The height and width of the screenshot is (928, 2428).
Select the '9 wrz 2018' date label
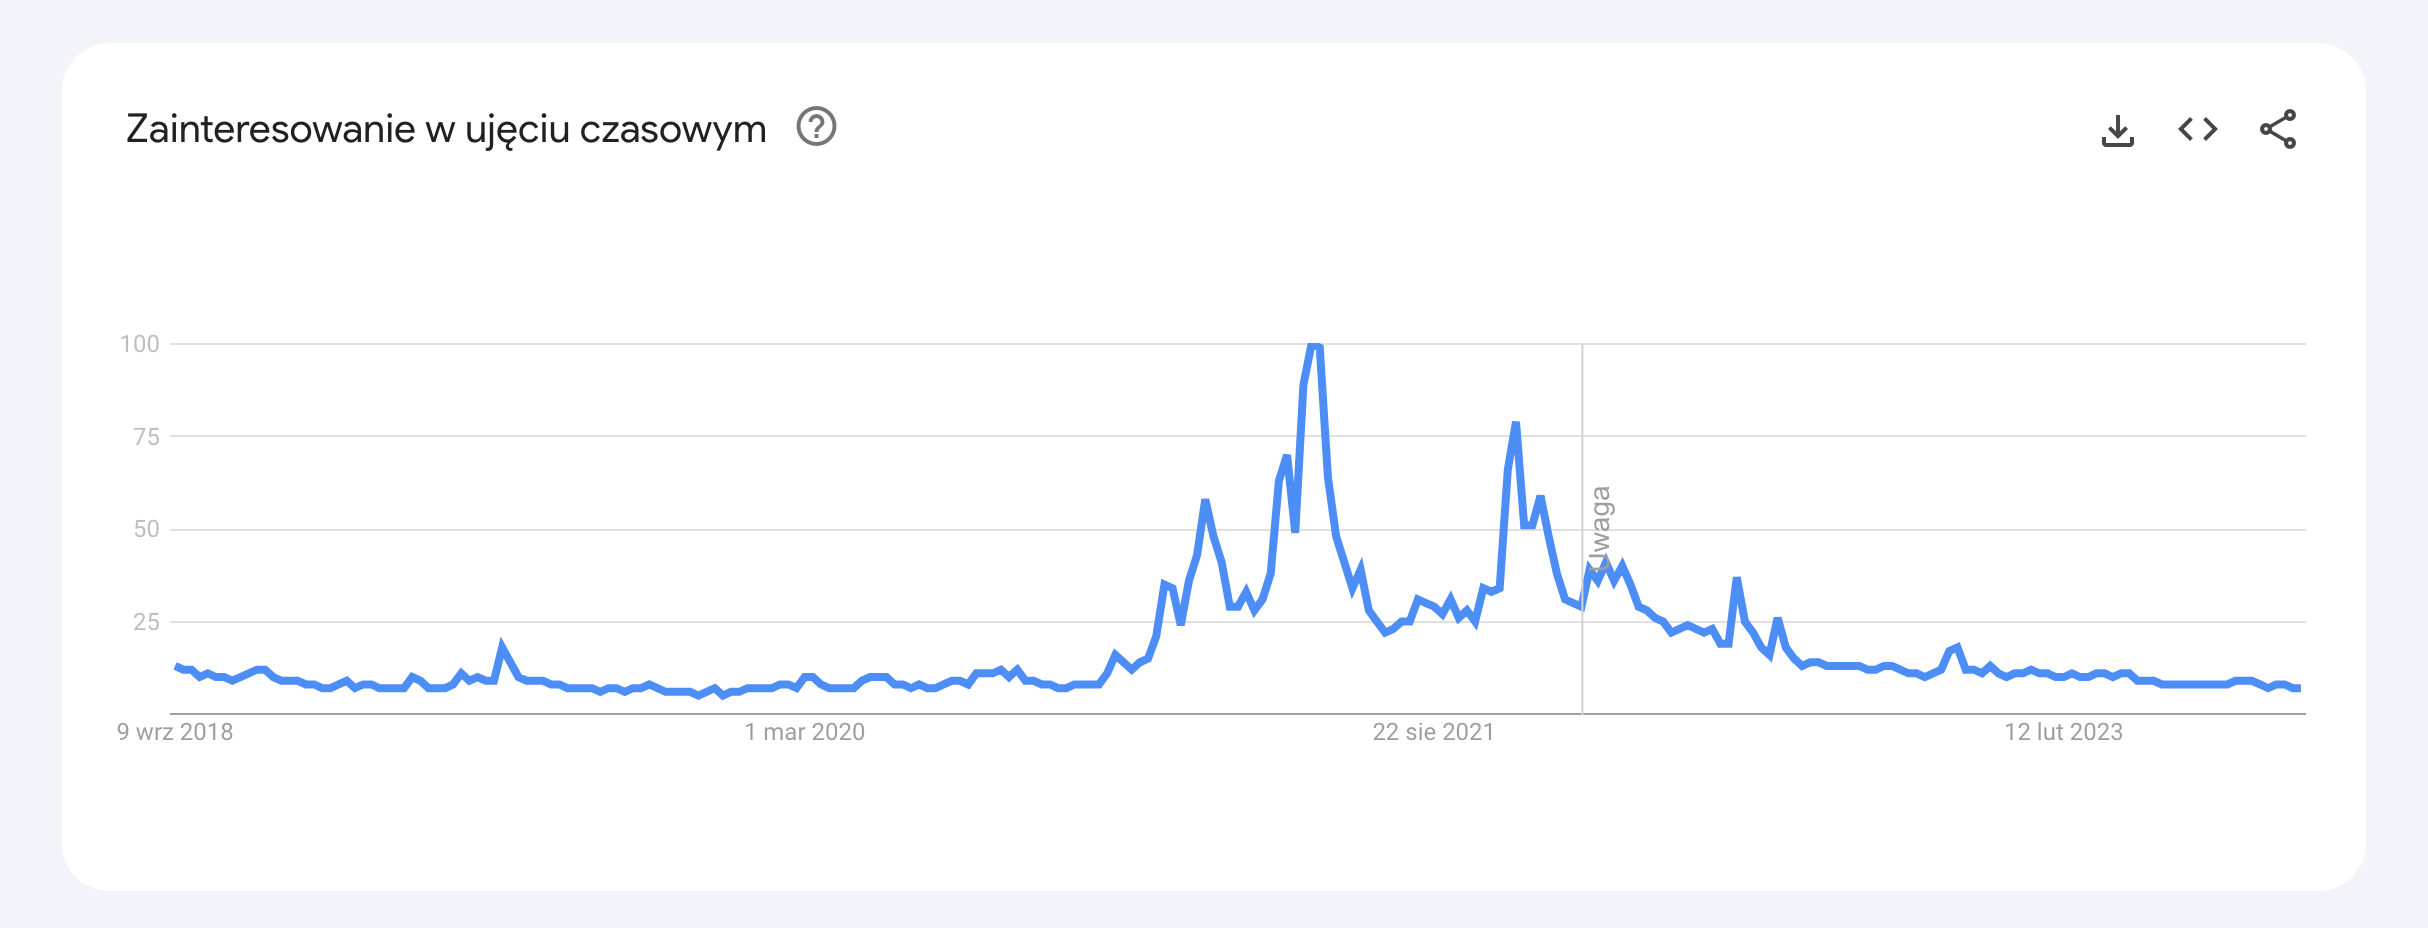click(175, 732)
